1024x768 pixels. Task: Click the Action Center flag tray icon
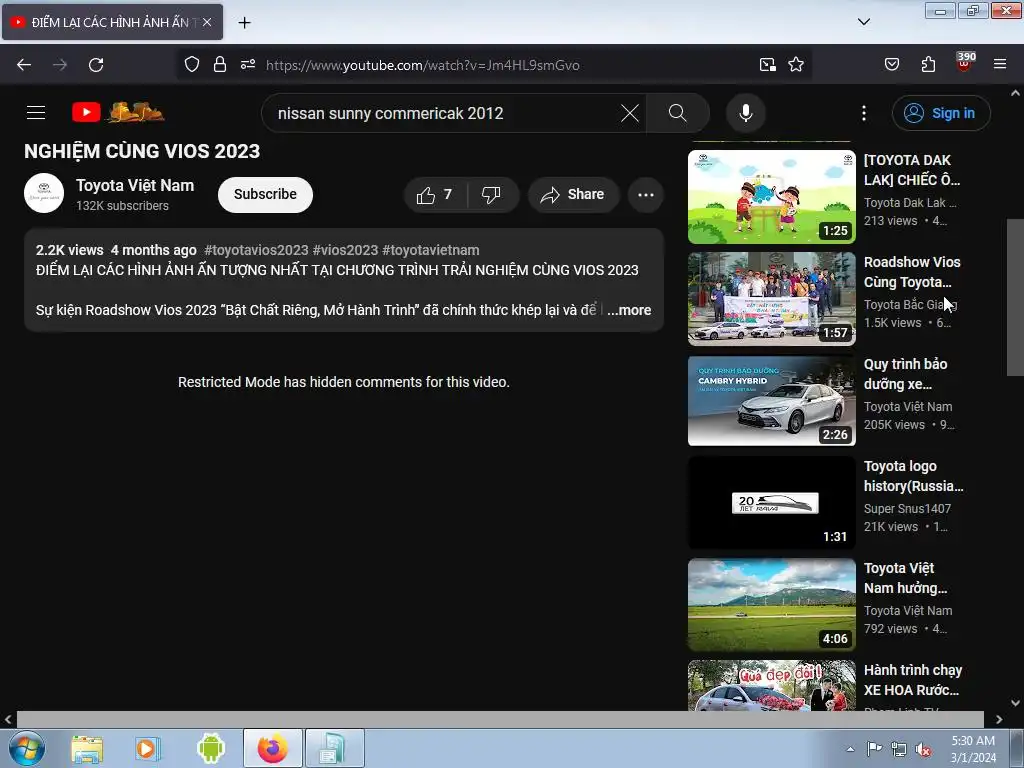pos(874,749)
